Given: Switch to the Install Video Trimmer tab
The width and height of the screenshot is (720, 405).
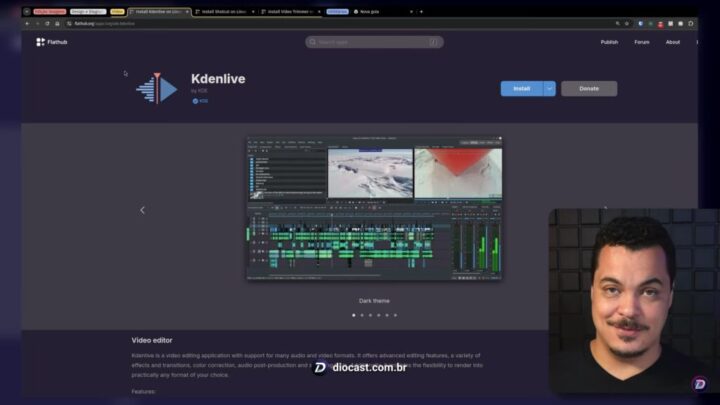Looking at the screenshot, I should click(x=290, y=11).
